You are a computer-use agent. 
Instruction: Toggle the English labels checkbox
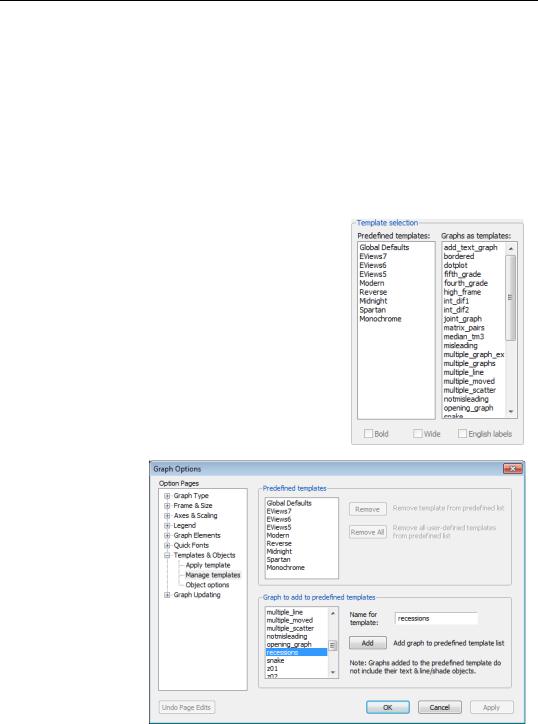[x=462, y=434]
